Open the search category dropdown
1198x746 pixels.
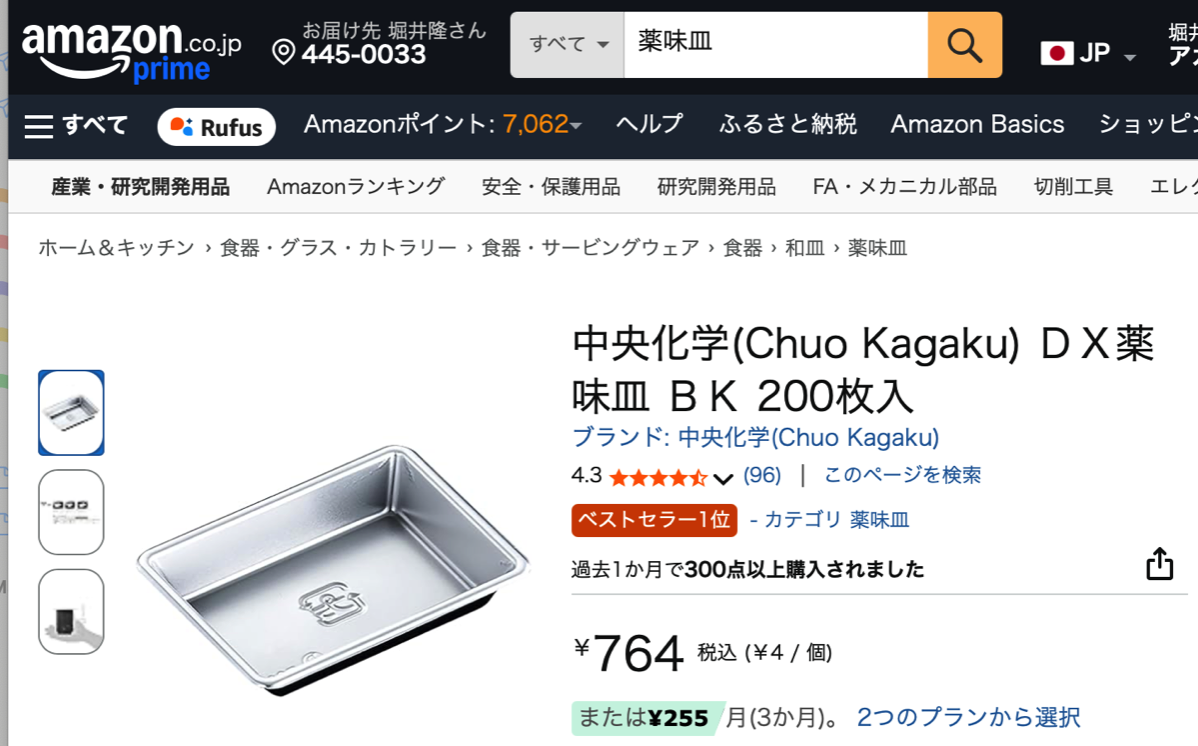pos(568,45)
